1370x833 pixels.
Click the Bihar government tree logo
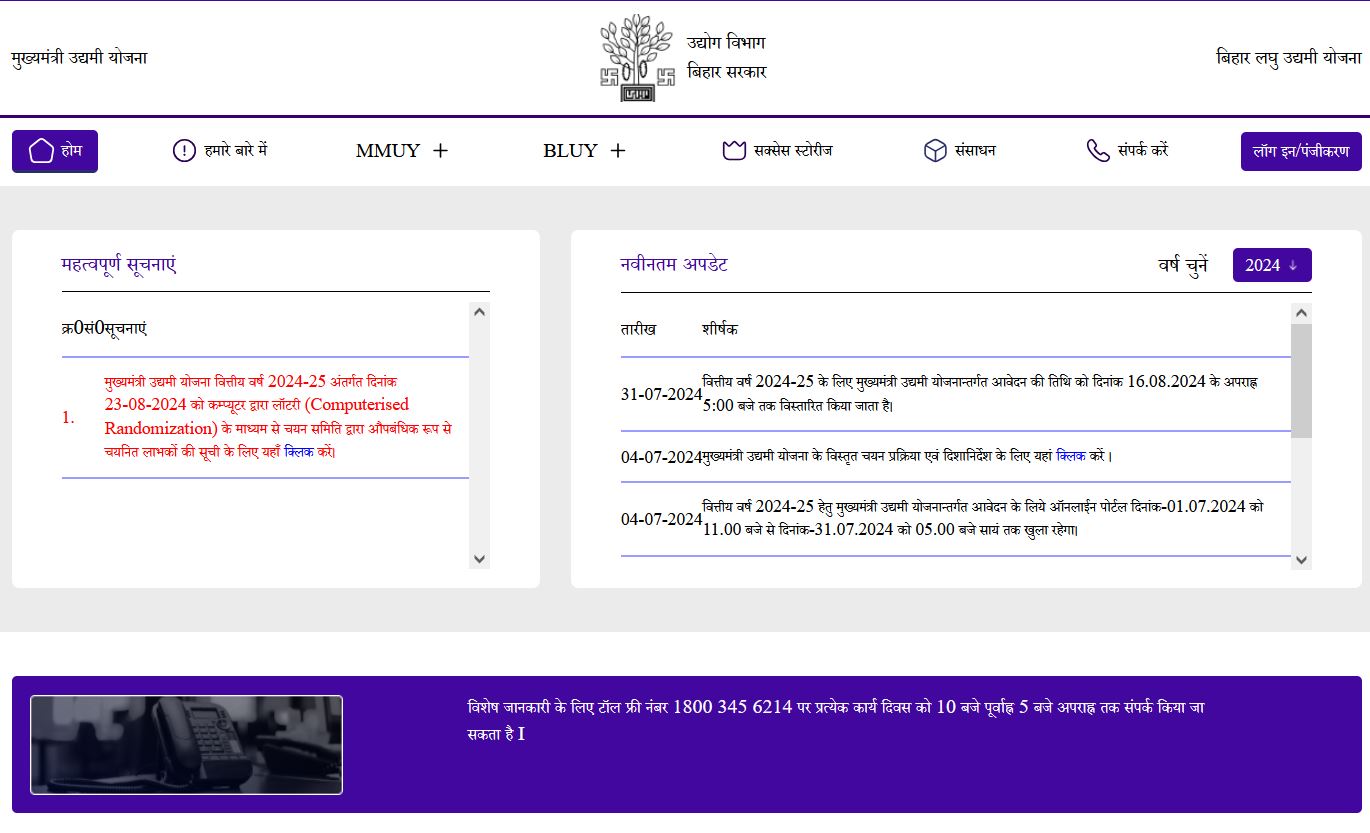[627, 58]
